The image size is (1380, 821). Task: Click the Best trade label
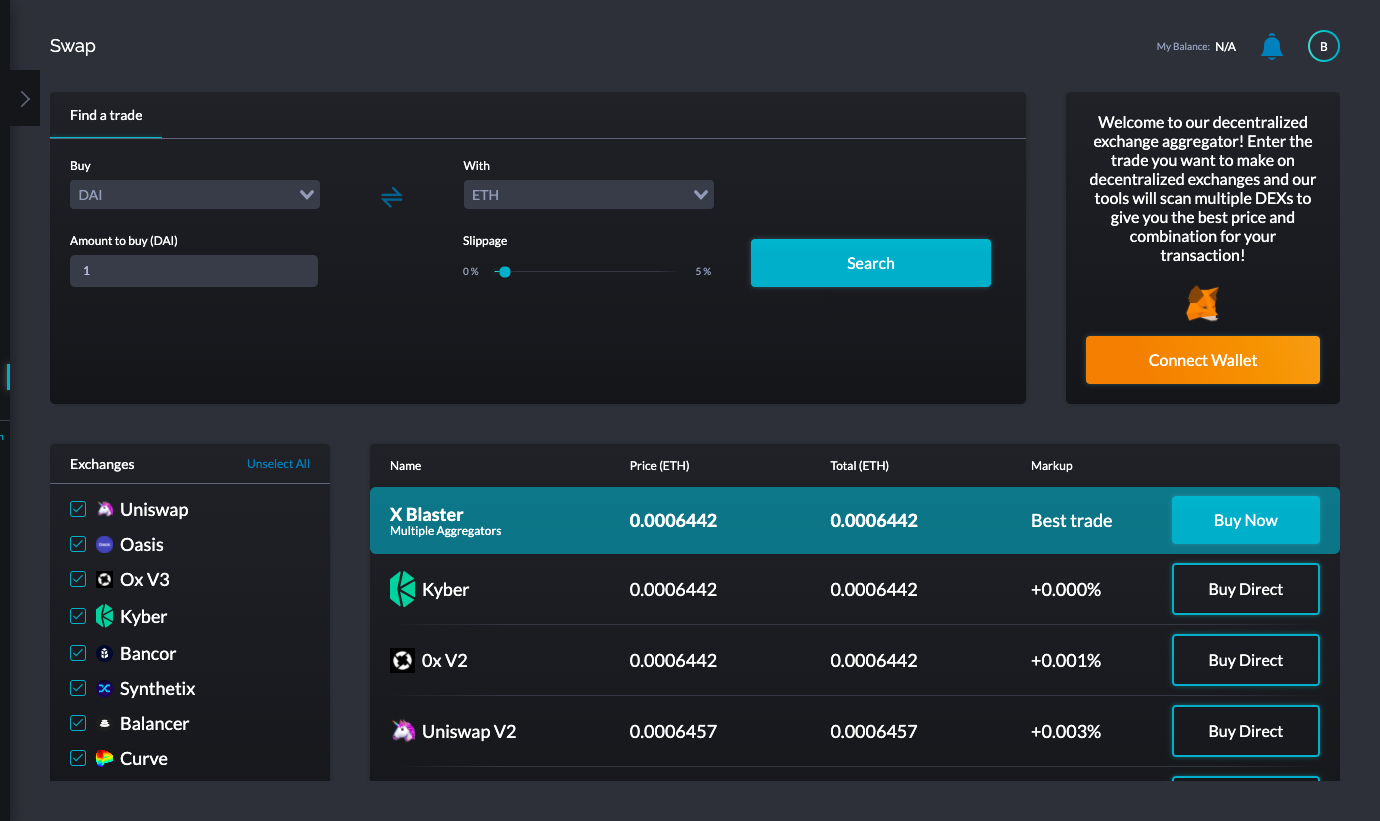(1072, 520)
